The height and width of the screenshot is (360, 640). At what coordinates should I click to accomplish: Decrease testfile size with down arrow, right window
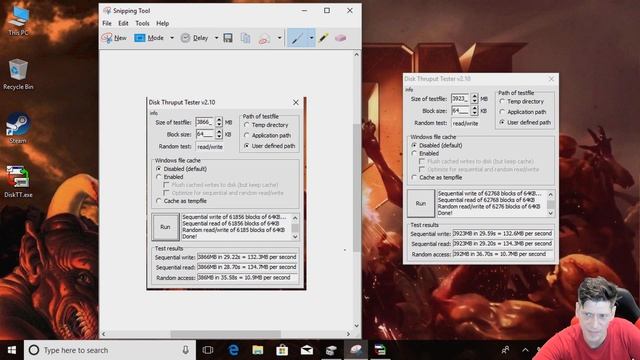point(474,101)
